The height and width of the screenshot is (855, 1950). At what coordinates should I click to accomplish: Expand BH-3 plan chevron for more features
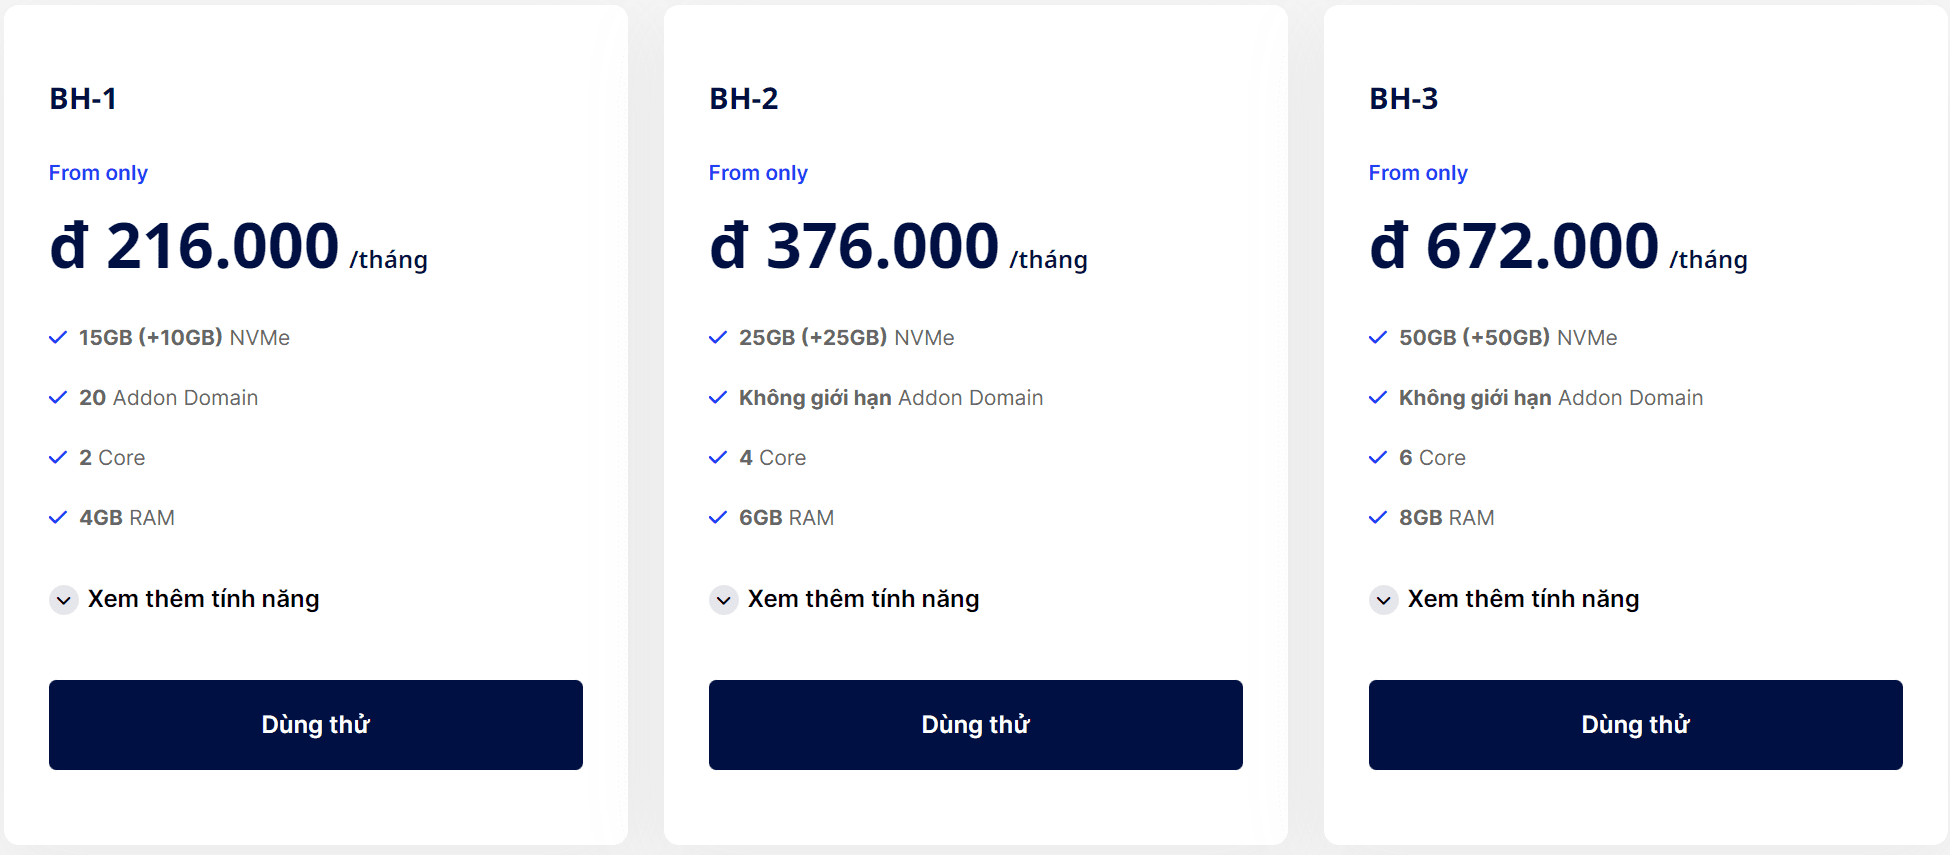(x=1384, y=600)
